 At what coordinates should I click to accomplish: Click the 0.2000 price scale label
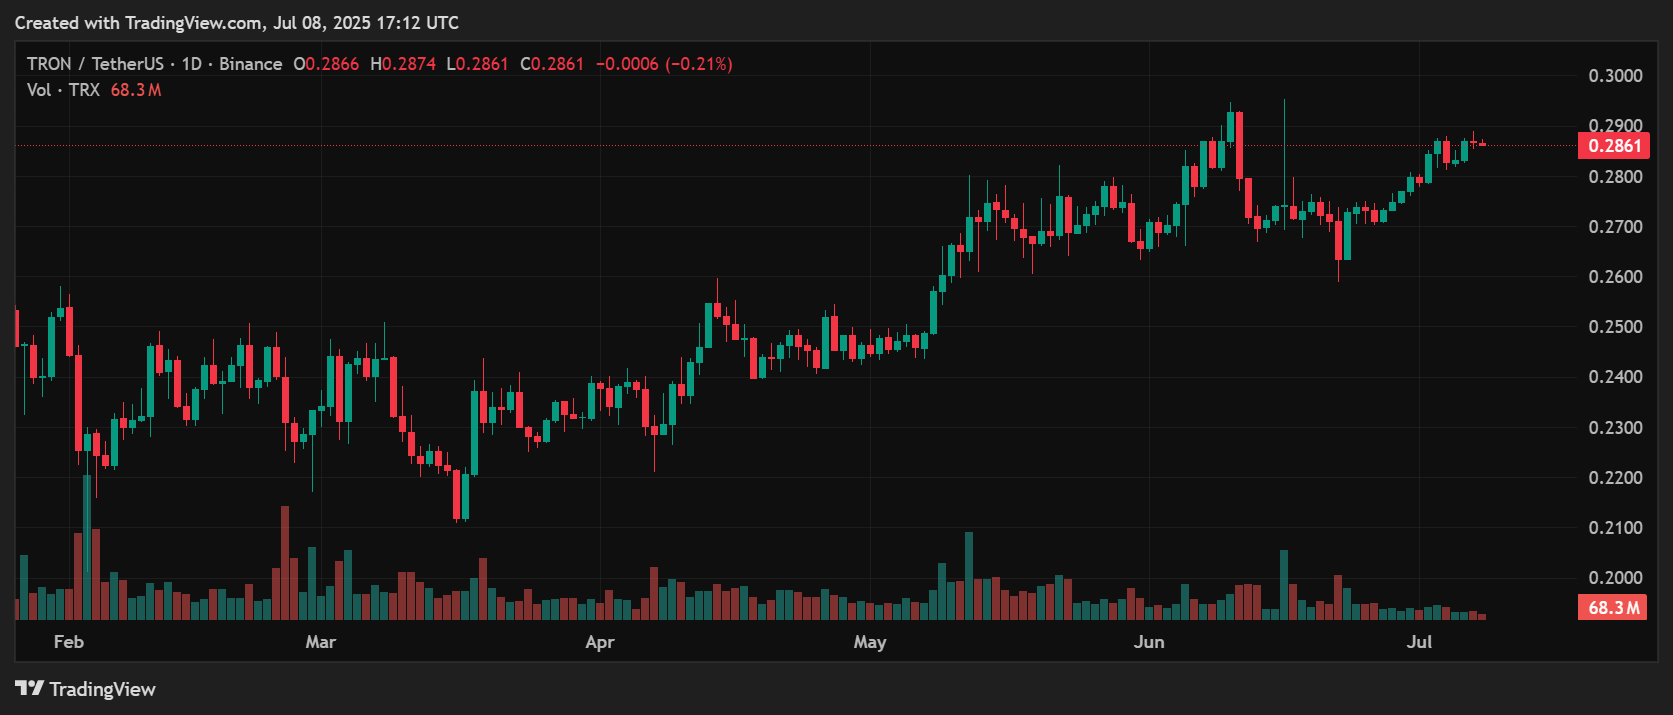point(1615,578)
